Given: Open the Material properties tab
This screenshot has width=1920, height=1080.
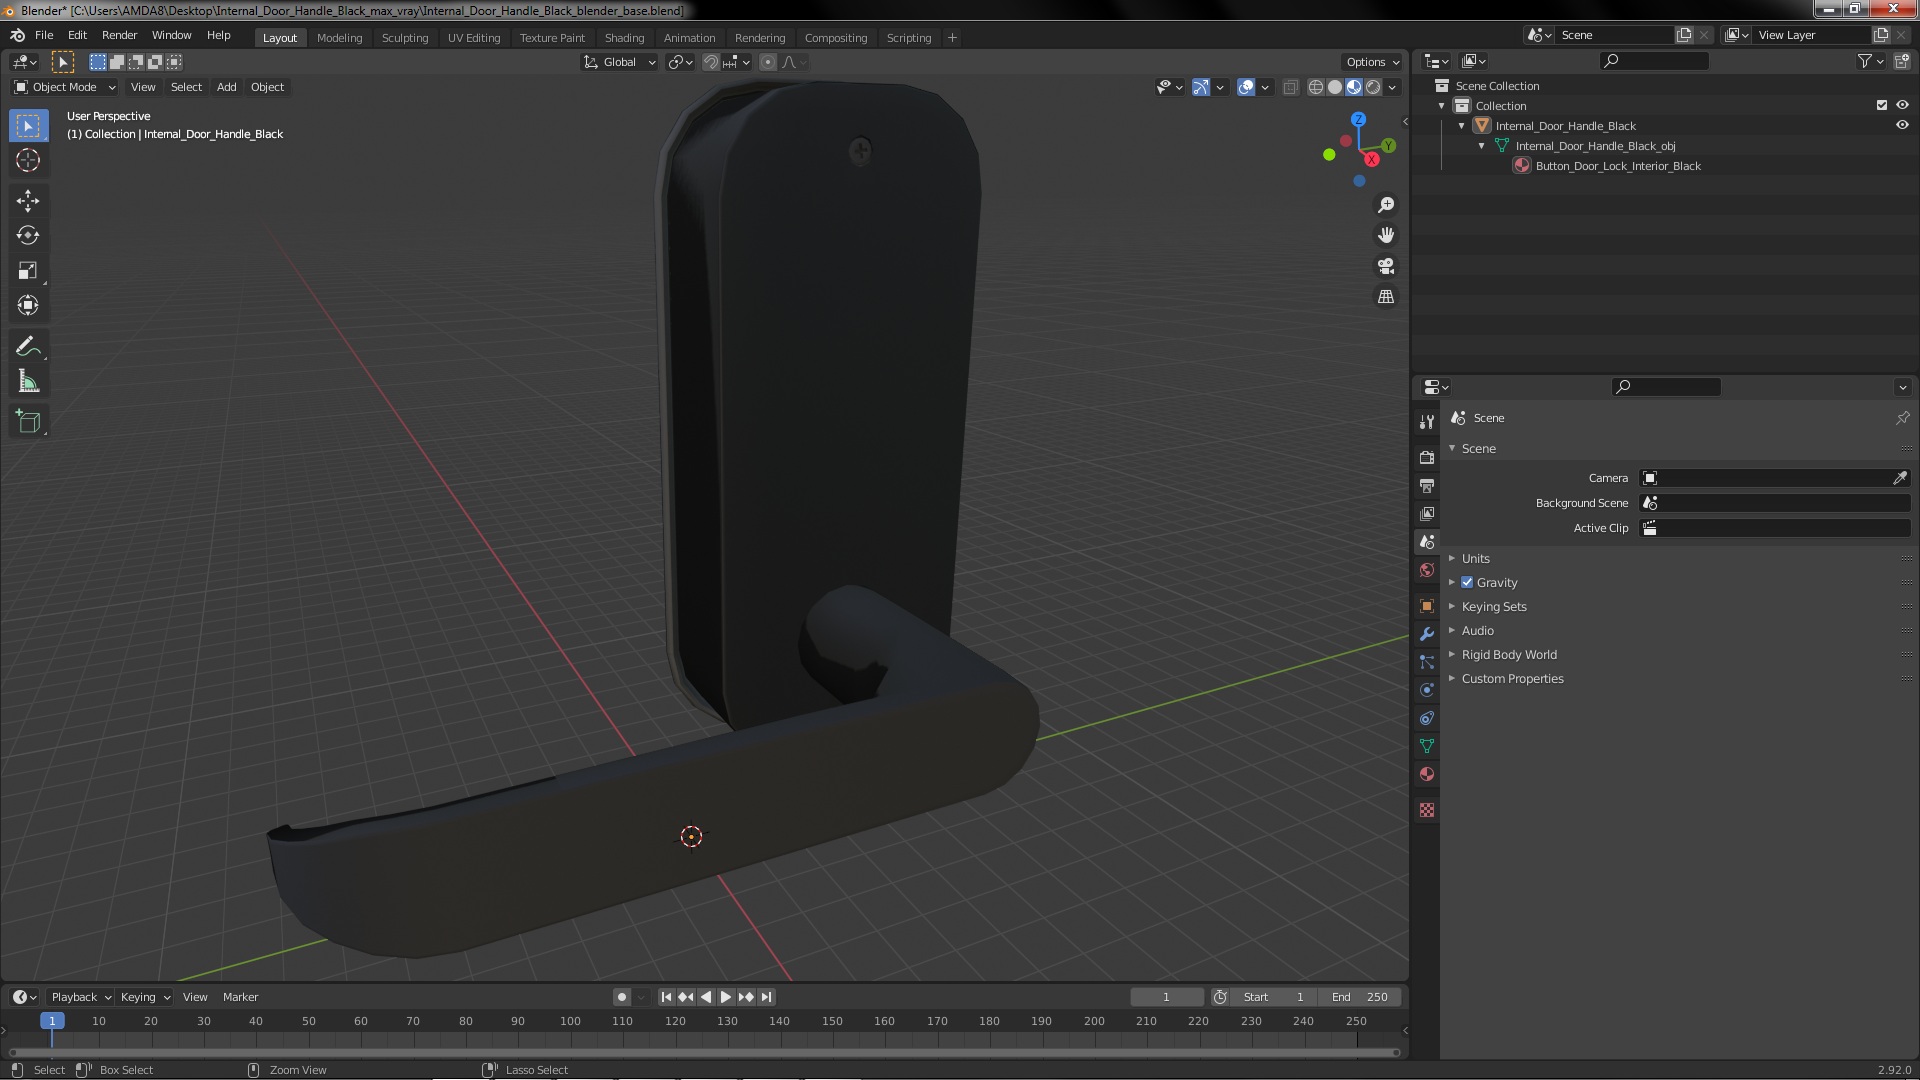Looking at the screenshot, I should [x=1427, y=775].
